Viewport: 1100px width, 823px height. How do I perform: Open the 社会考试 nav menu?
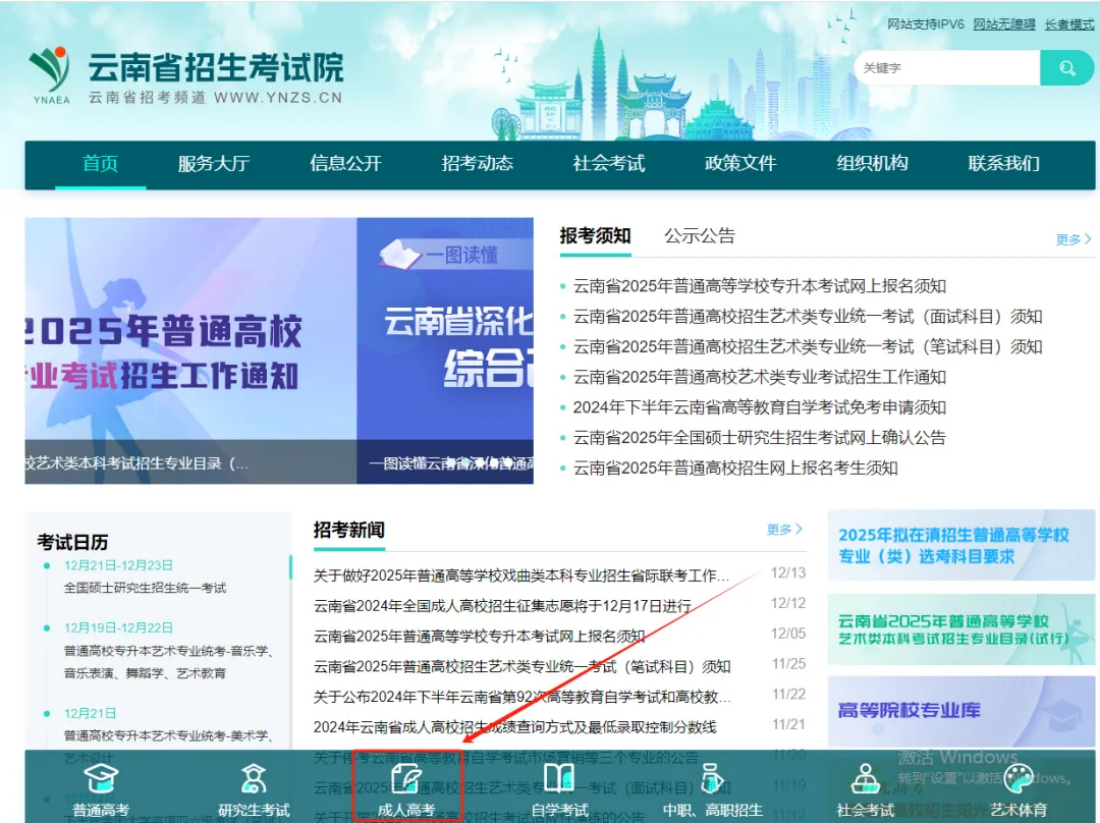(609, 163)
